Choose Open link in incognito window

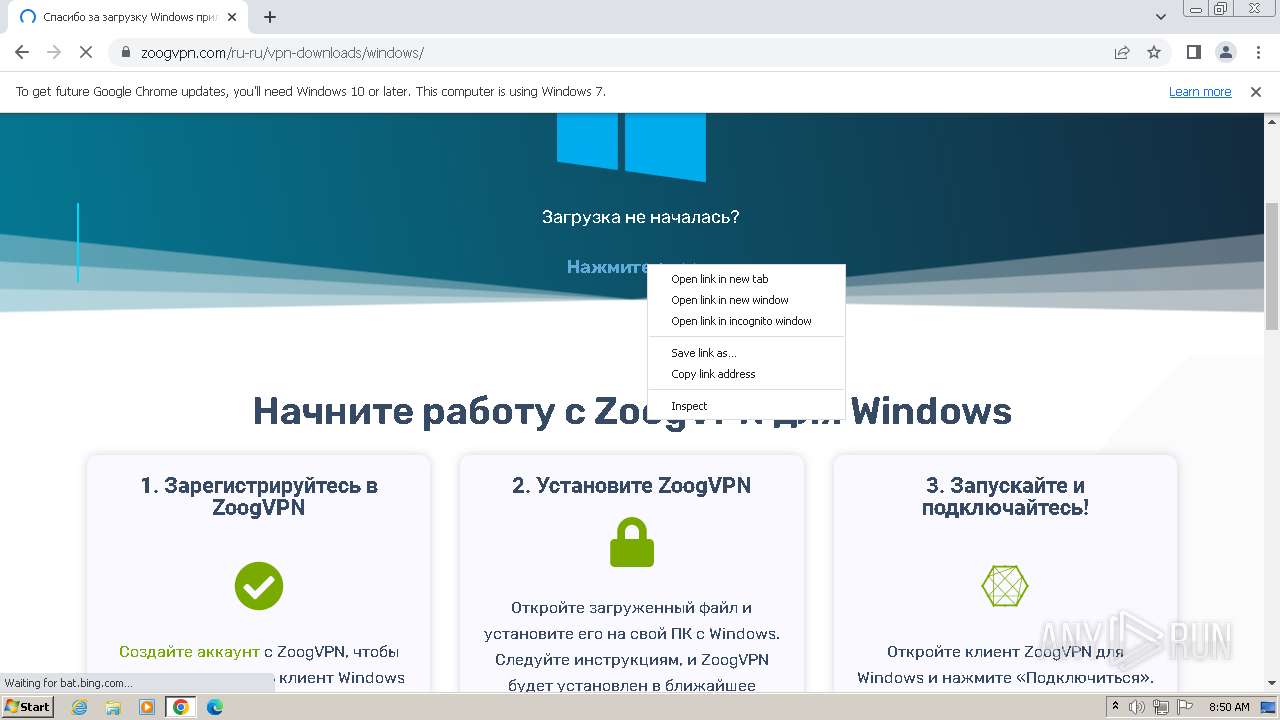click(x=746, y=321)
